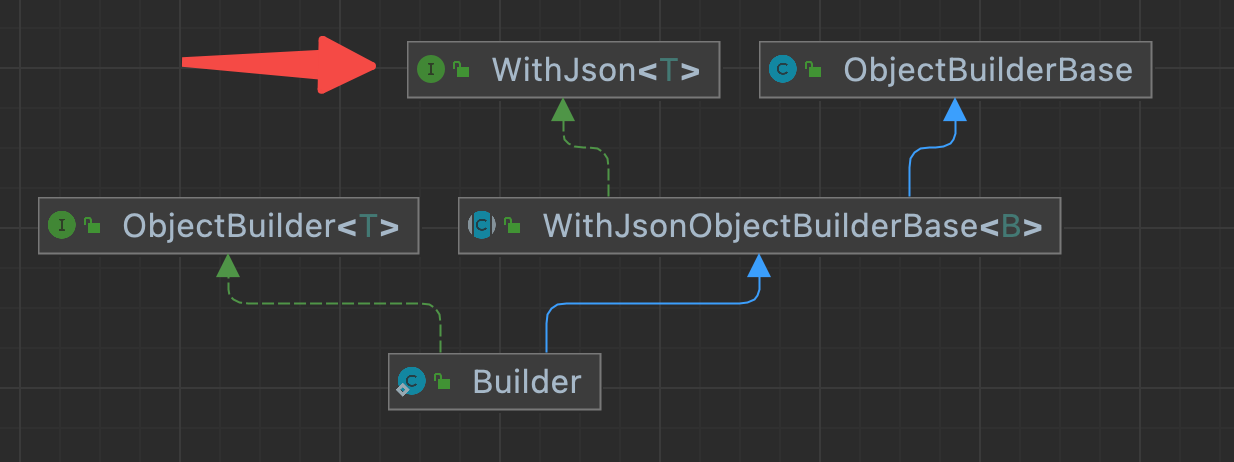The width and height of the screenshot is (1234, 462).
Task: Click the abstract class icon on WithJsonObjectBuilderBase
Action: coord(481,225)
